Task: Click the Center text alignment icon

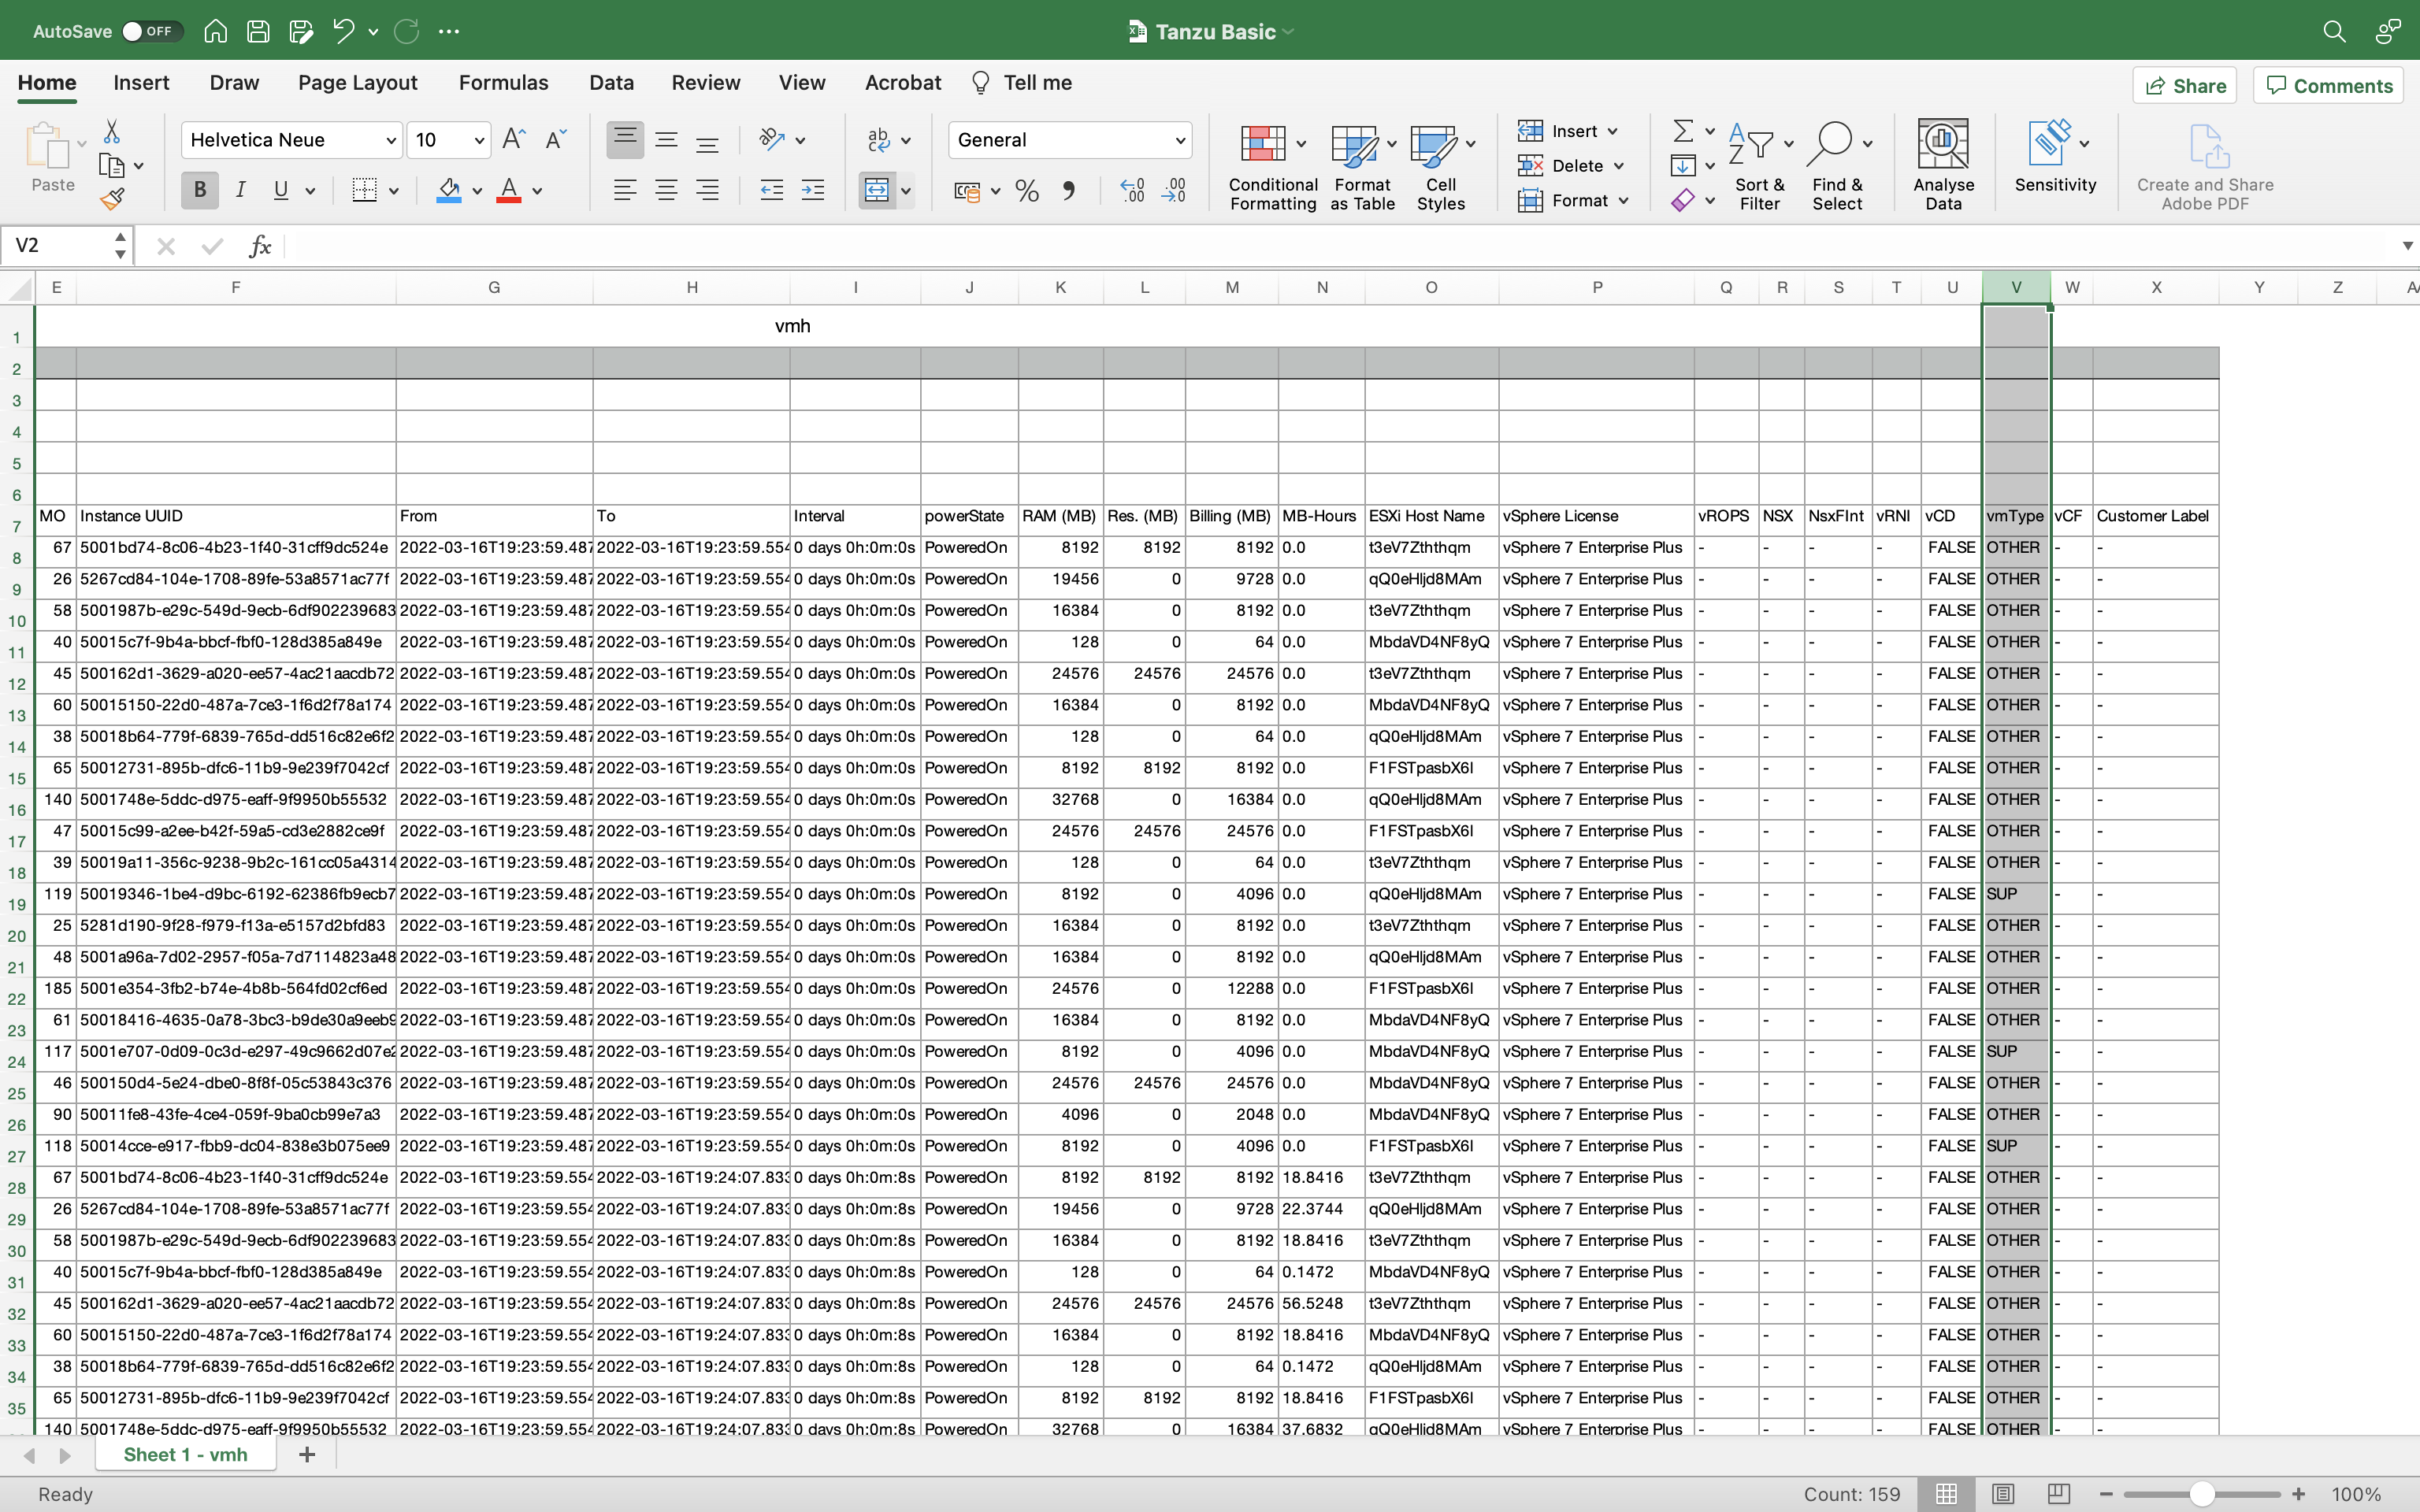Action: pyautogui.click(x=666, y=190)
